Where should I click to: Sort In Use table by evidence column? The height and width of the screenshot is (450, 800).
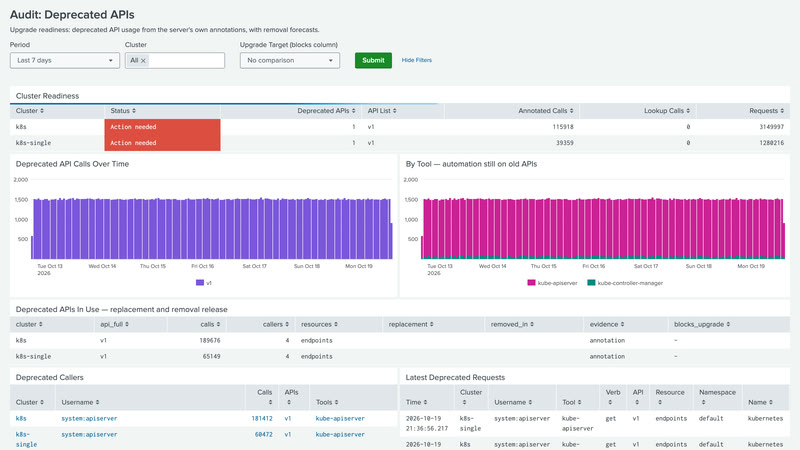[x=607, y=324]
